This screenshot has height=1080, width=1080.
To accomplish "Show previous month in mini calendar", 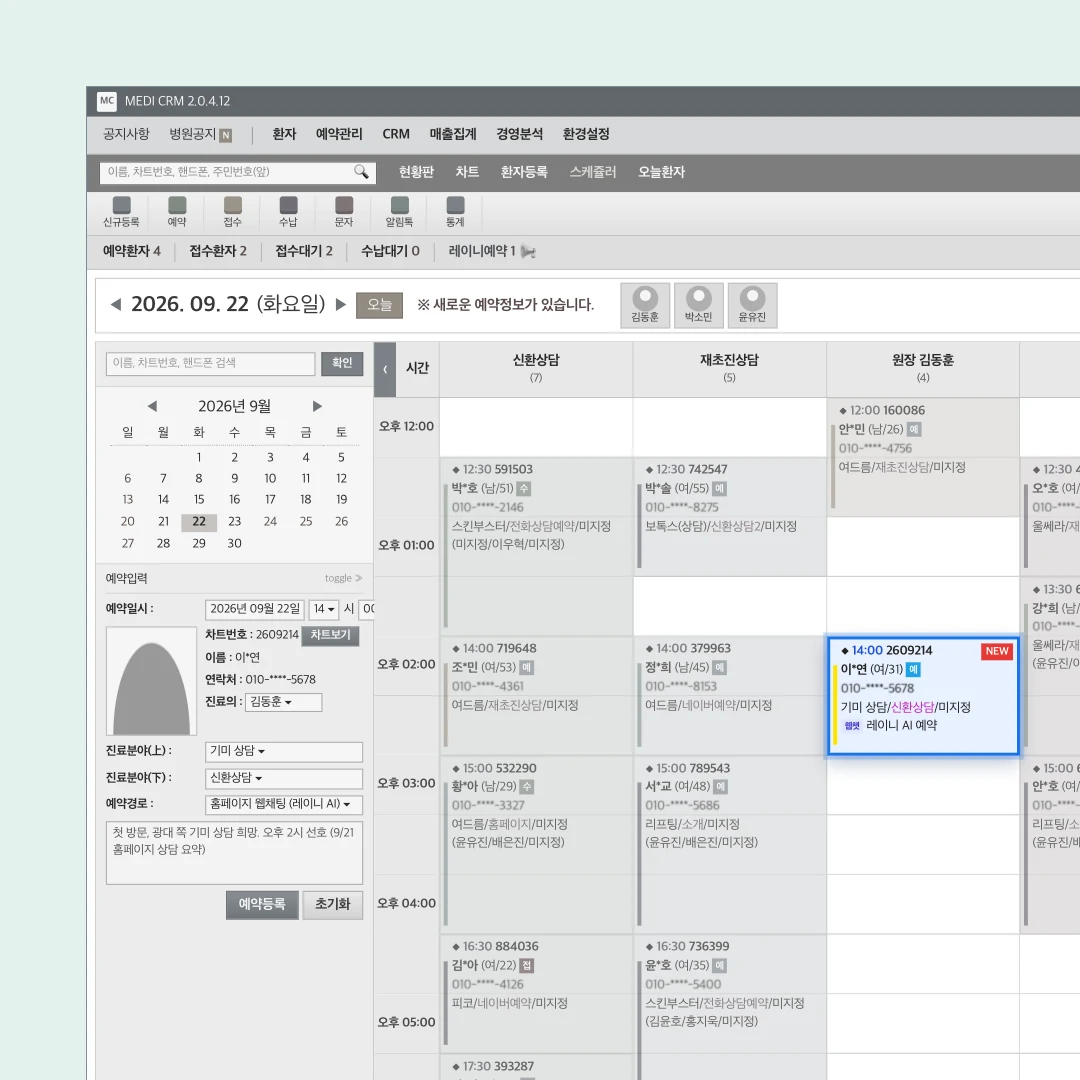I will 152,406.
